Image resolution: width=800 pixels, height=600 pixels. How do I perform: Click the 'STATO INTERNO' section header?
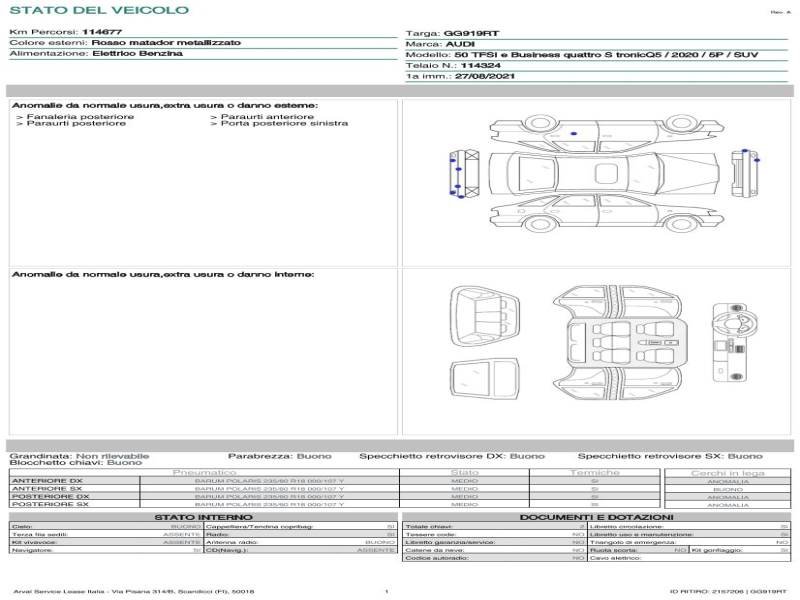pyautogui.click(x=203, y=517)
